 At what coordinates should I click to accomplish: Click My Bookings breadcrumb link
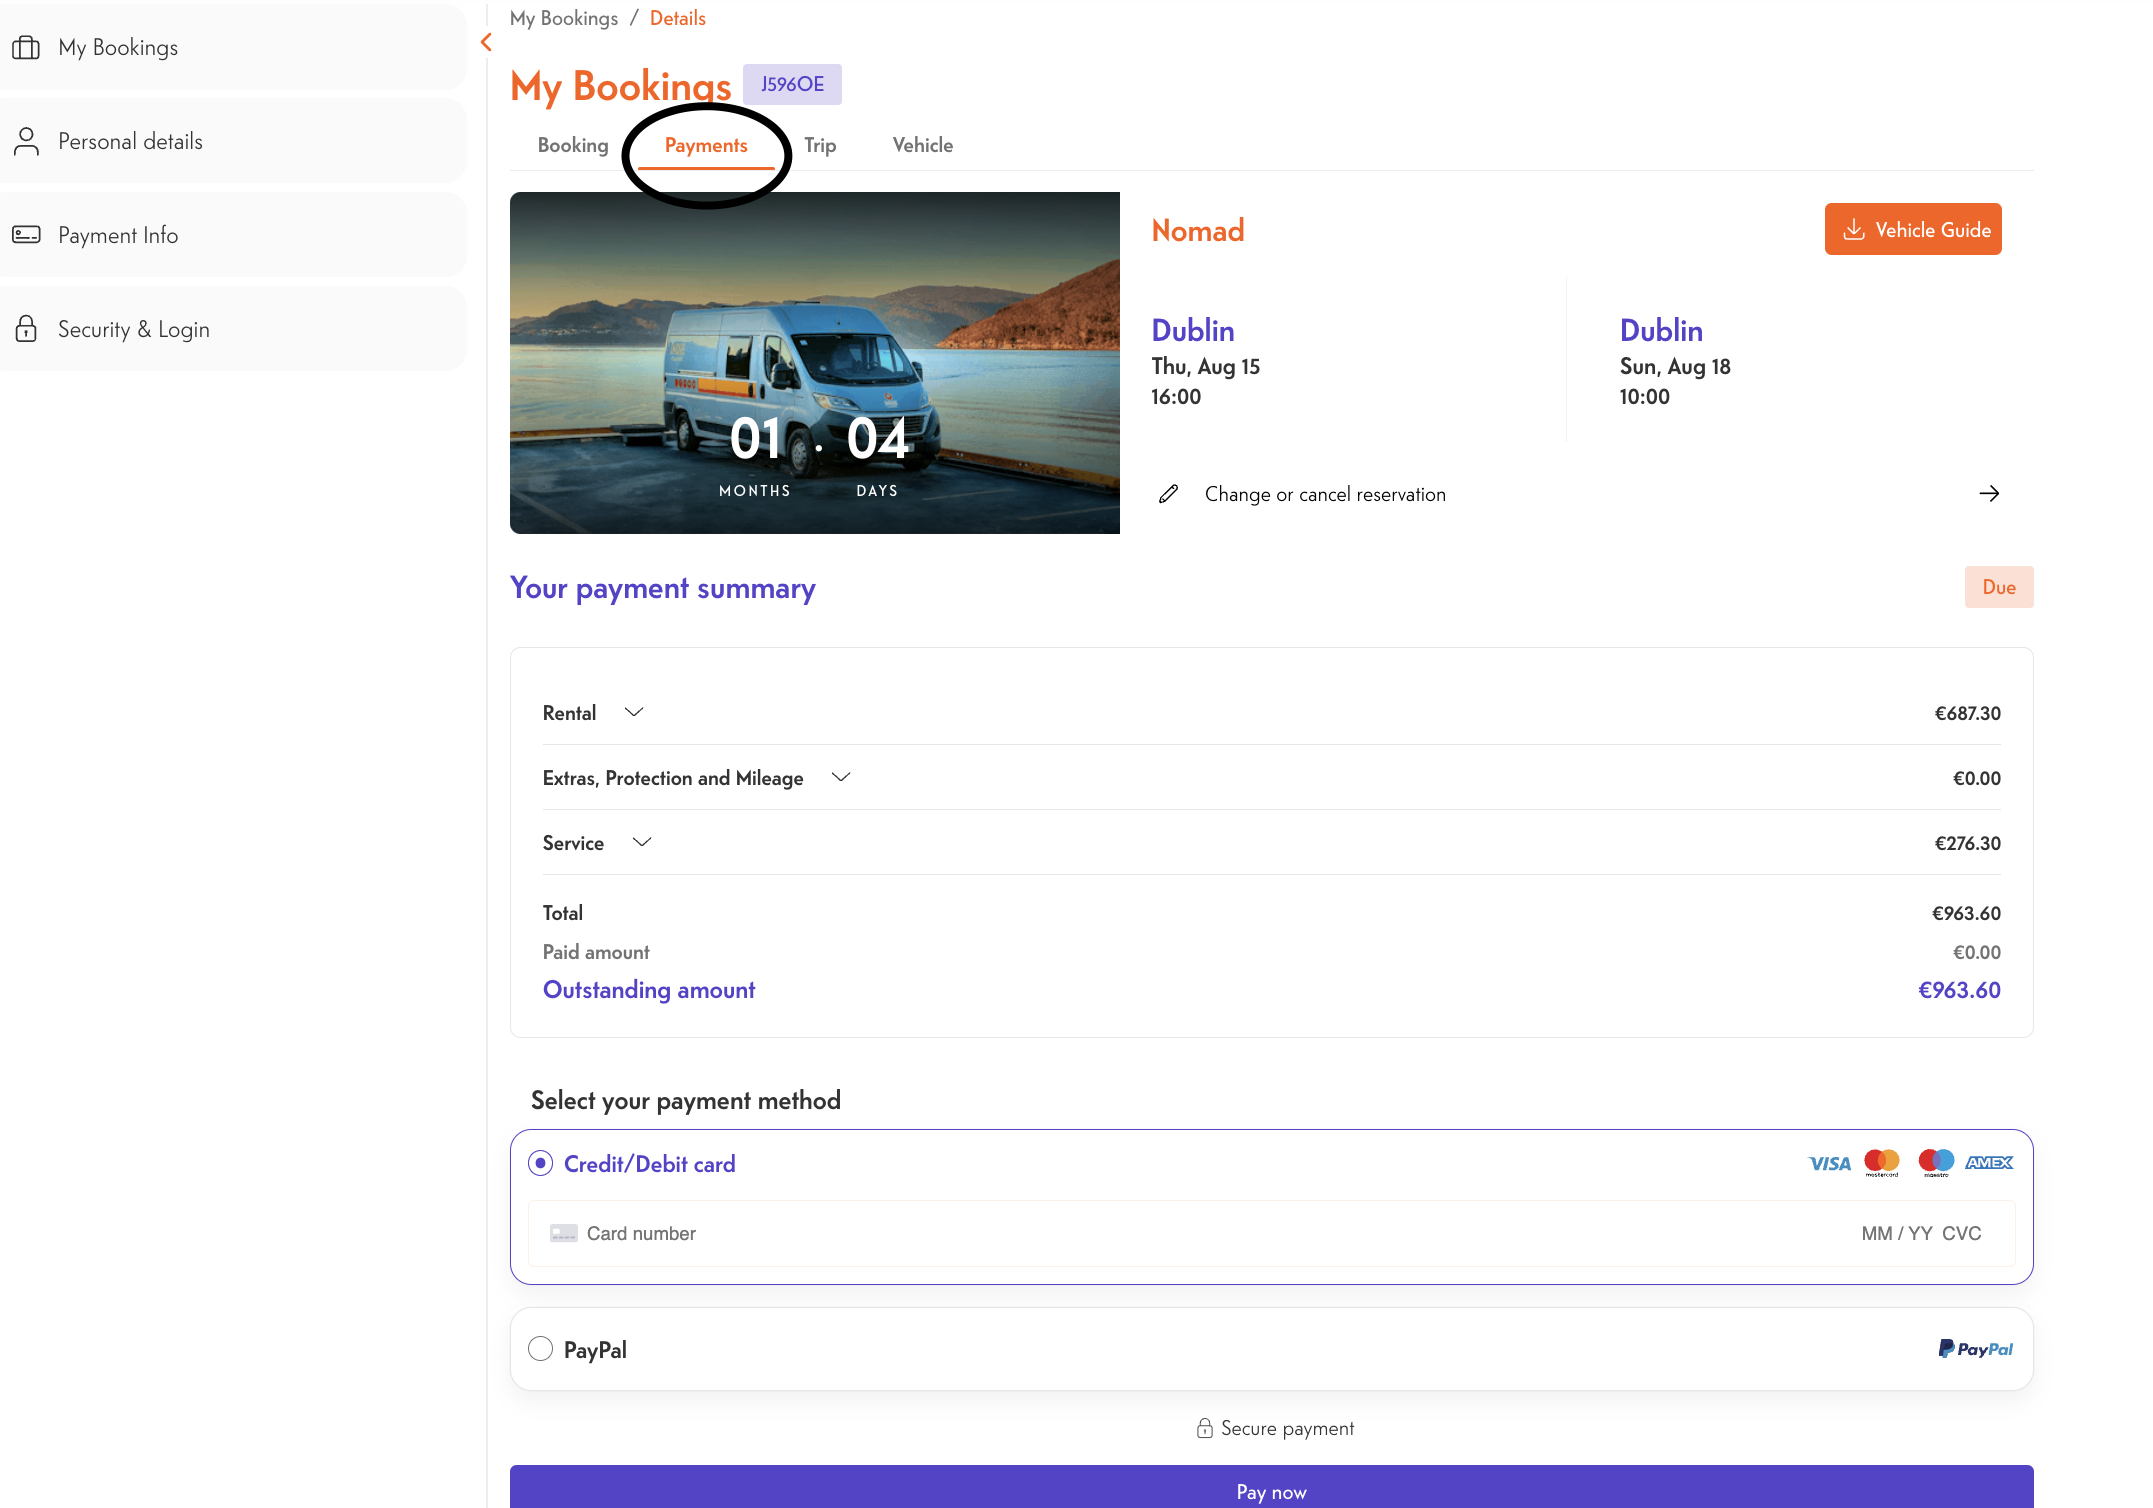pos(563,18)
